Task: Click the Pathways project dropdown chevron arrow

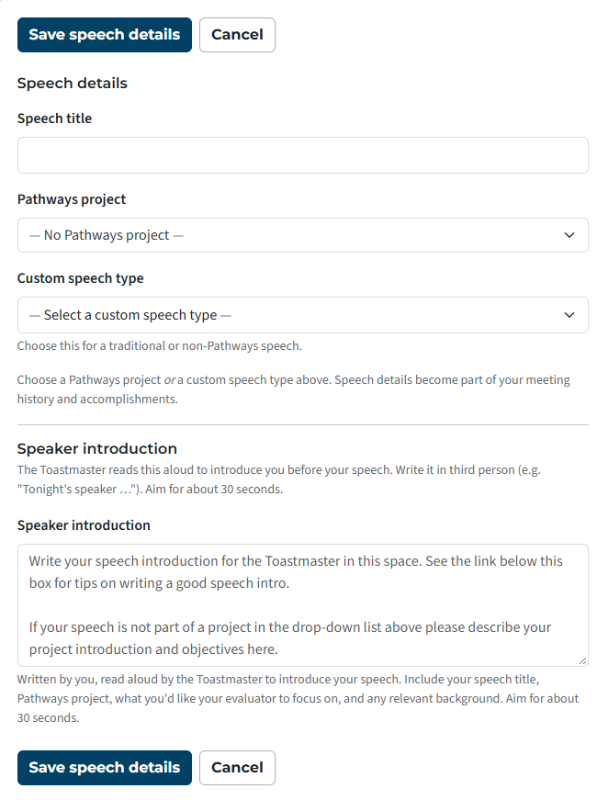Action: [569, 235]
